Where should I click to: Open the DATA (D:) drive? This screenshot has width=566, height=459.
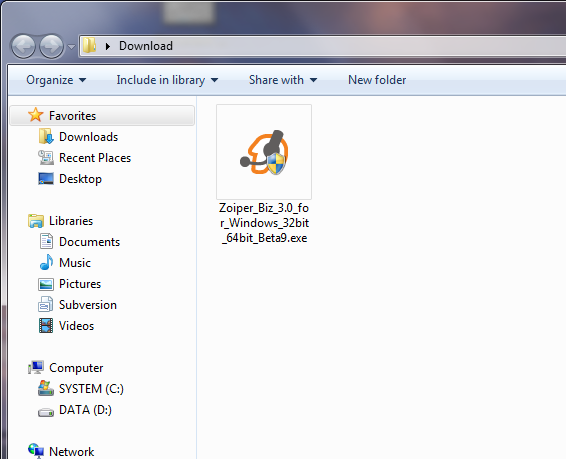(85, 410)
